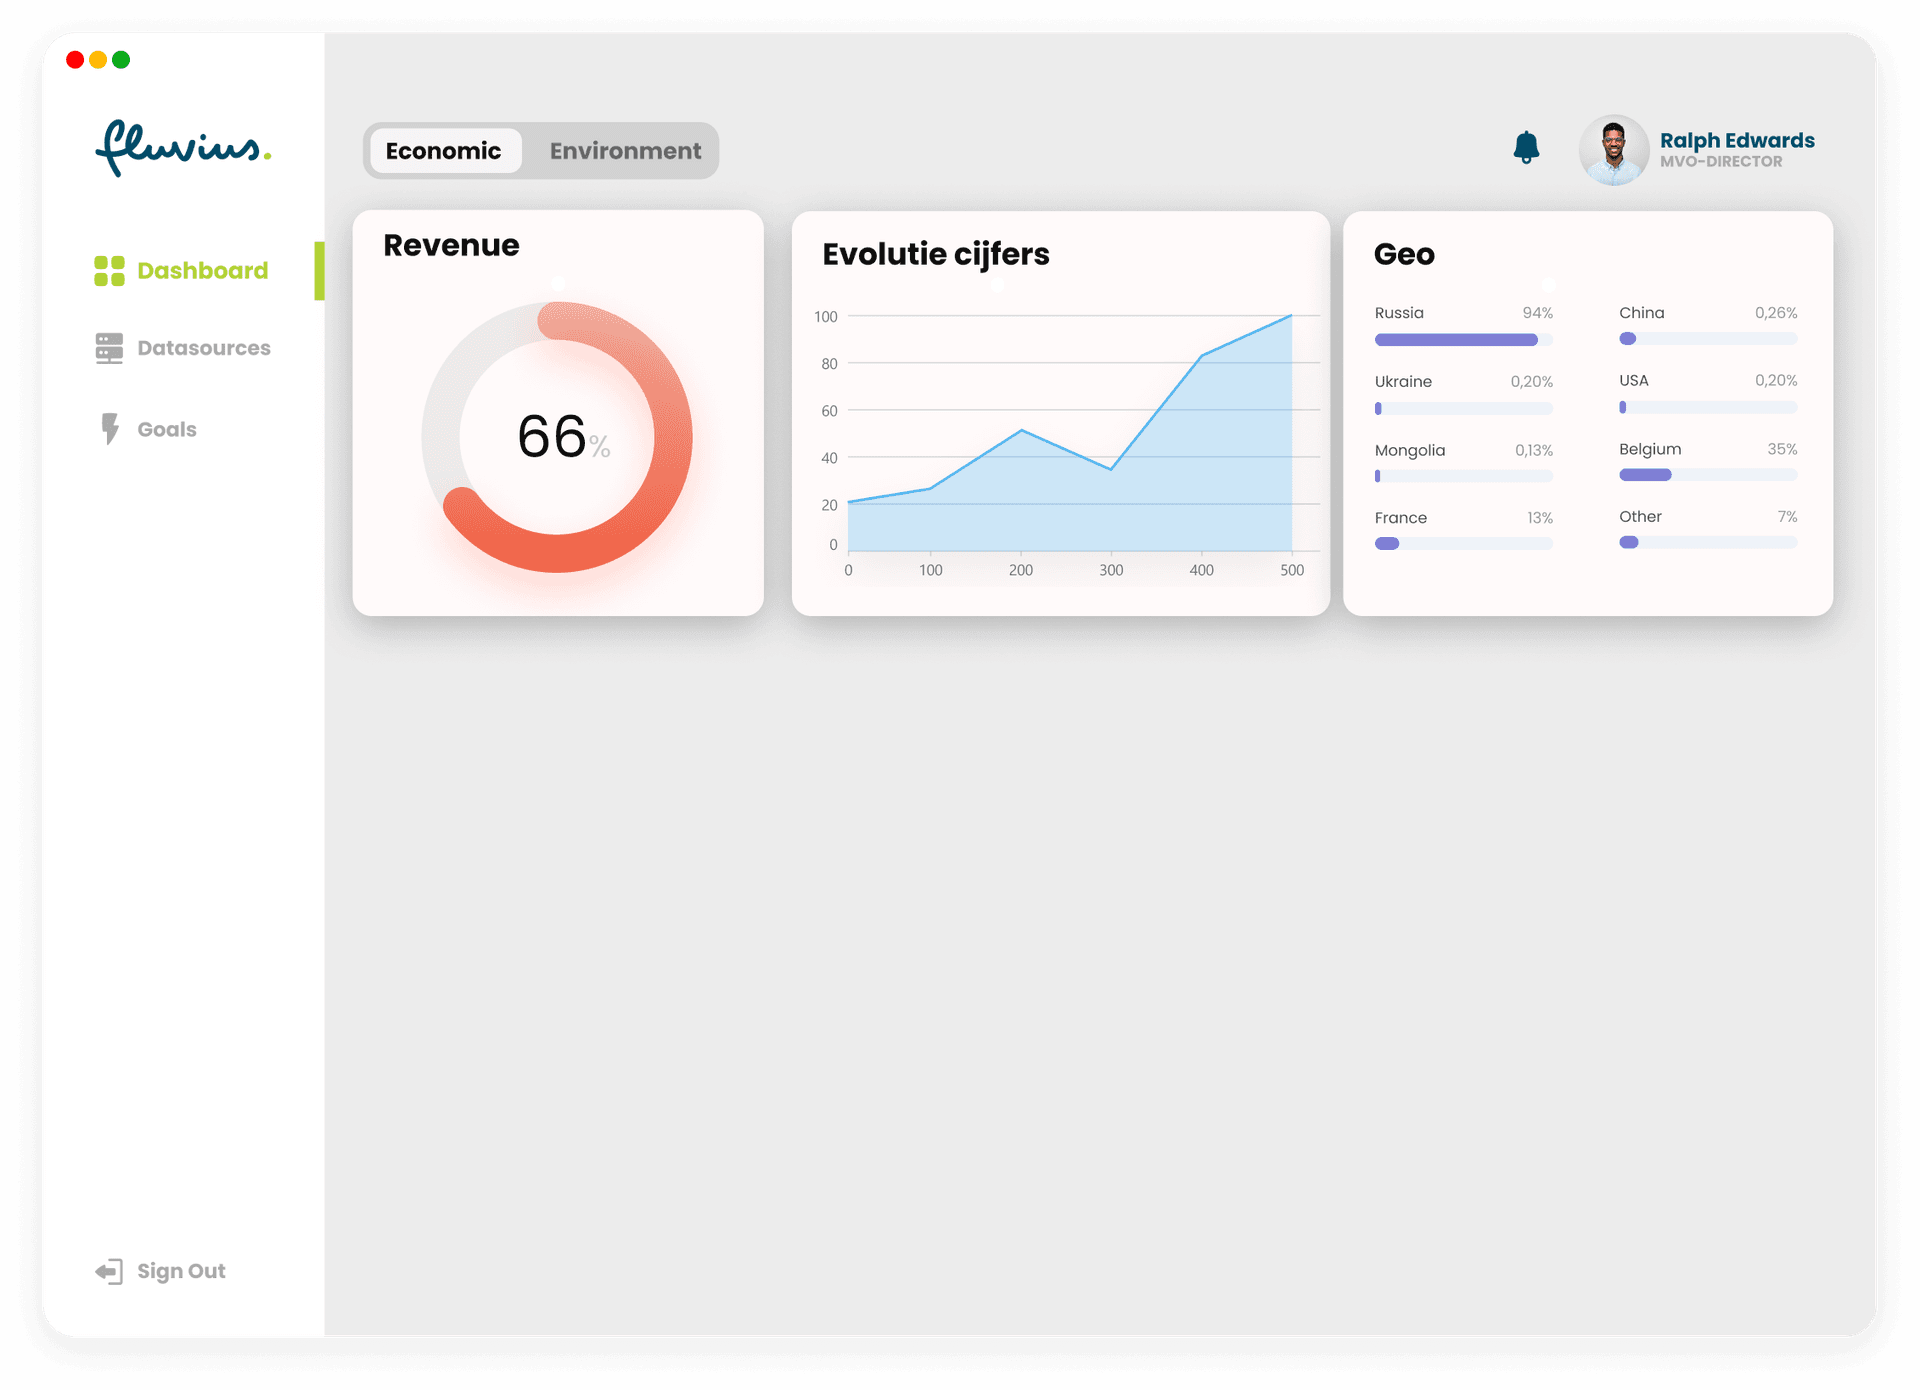Click Ralph Edwards' profile avatar
Image resolution: width=1920 pixels, height=1390 pixels.
tap(1613, 150)
